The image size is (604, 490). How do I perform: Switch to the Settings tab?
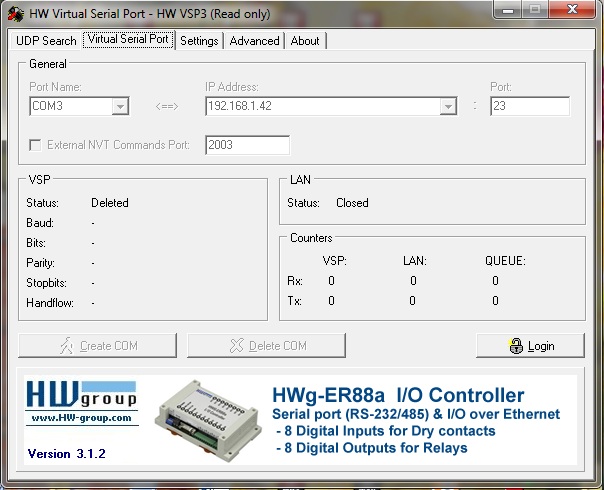tap(199, 41)
